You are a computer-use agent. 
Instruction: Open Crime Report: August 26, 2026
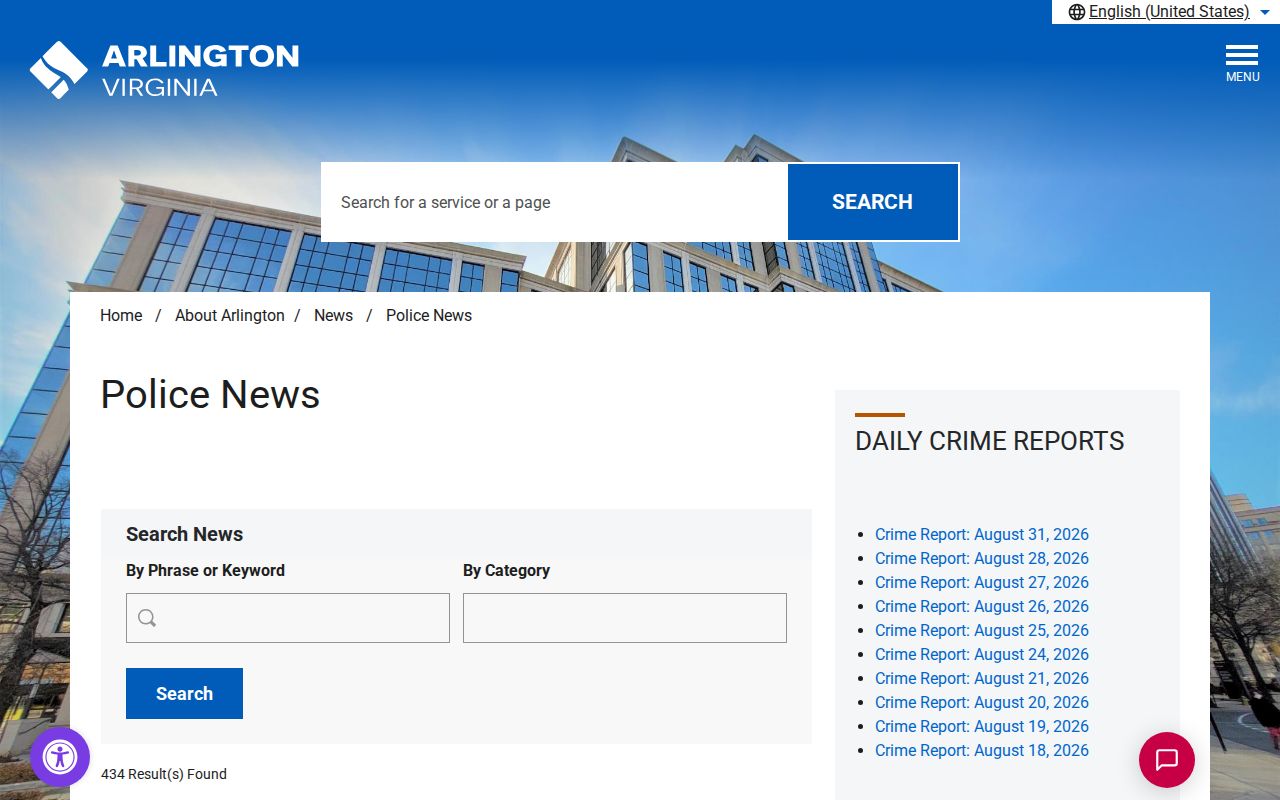[982, 606]
